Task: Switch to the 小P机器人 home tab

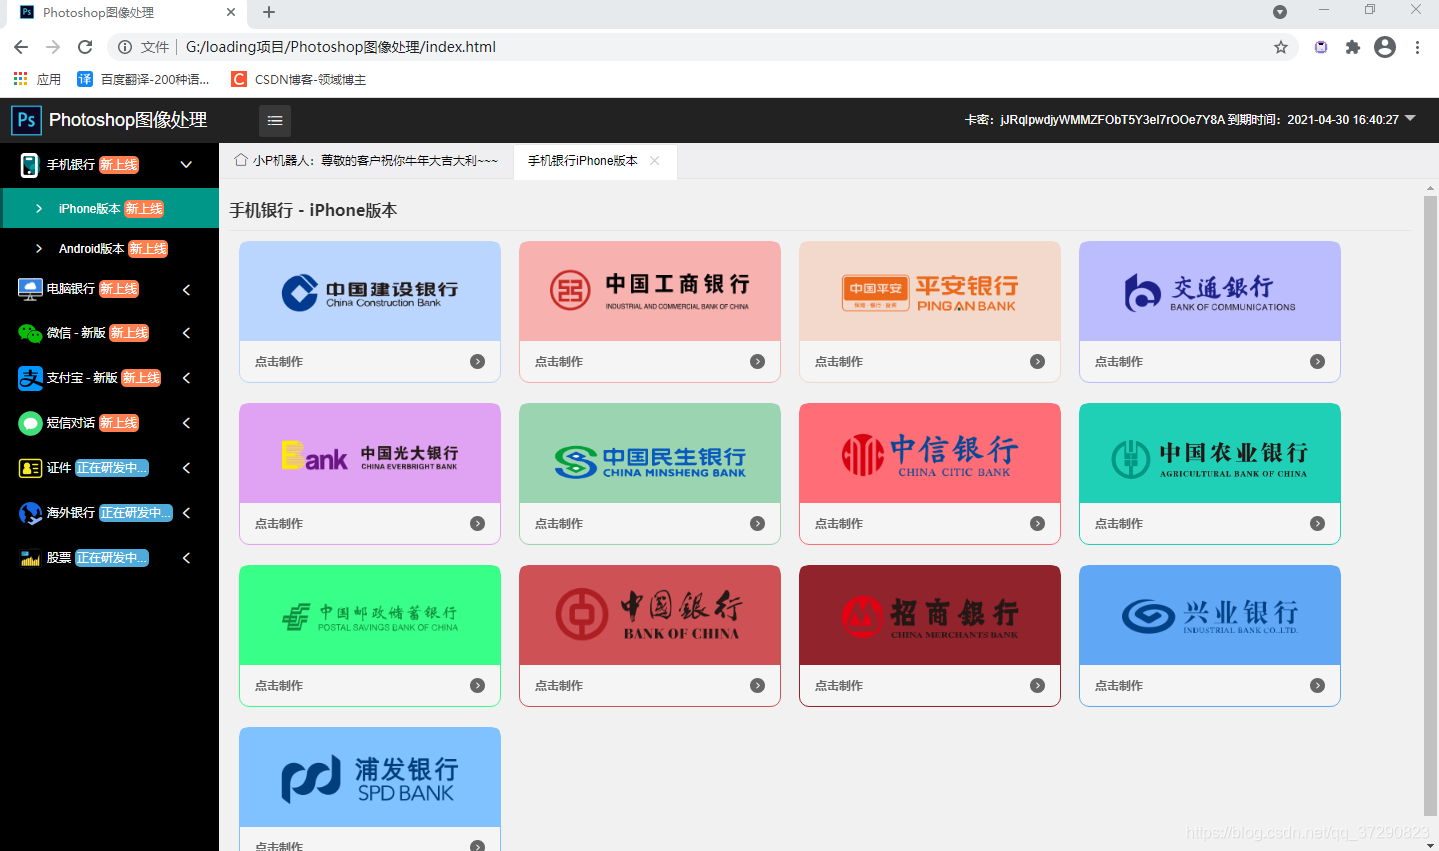Action: pos(366,161)
